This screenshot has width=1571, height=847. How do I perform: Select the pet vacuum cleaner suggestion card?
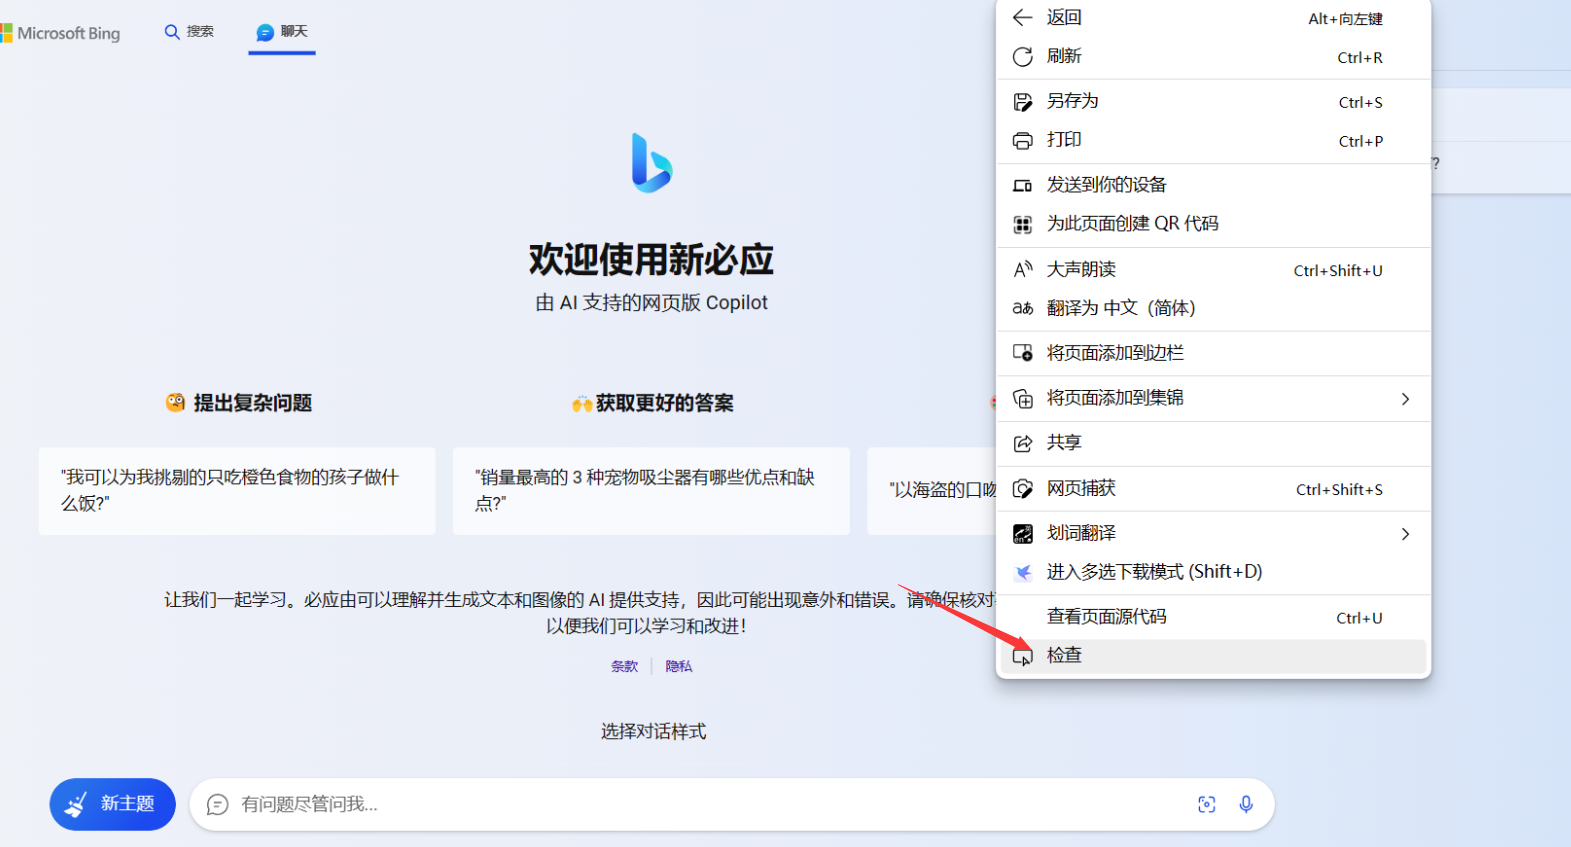pos(651,491)
